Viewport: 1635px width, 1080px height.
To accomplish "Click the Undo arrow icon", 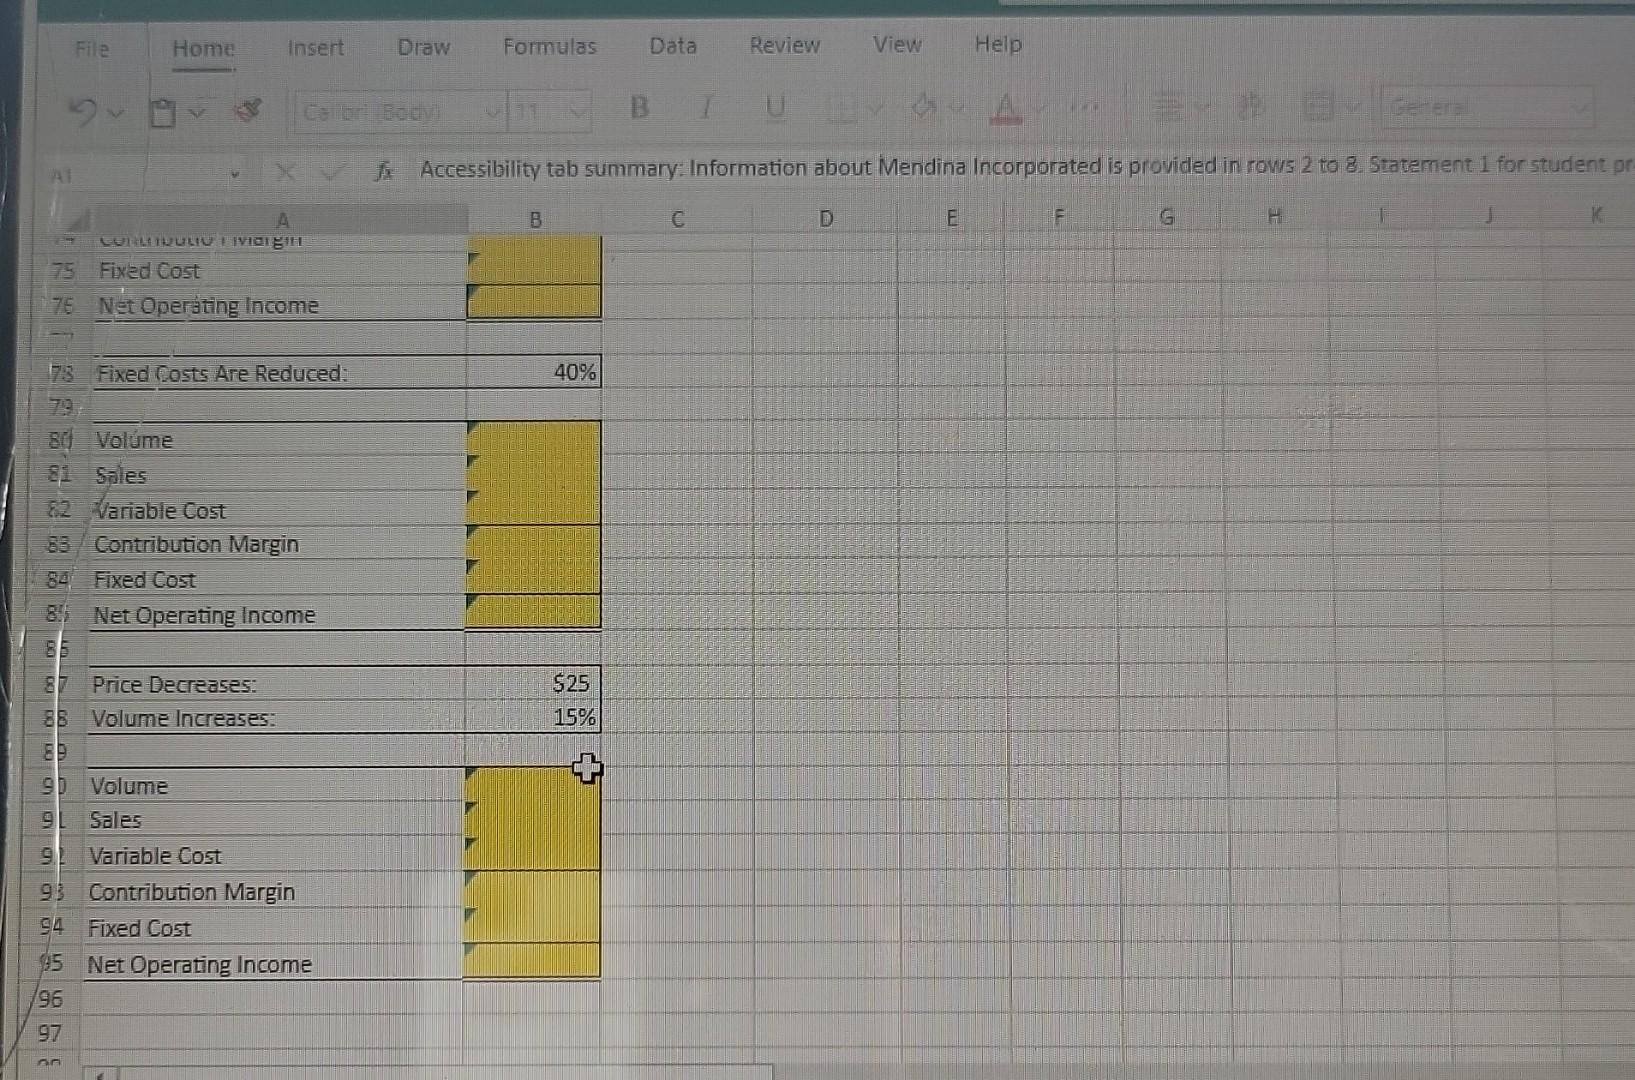I will click(x=83, y=112).
